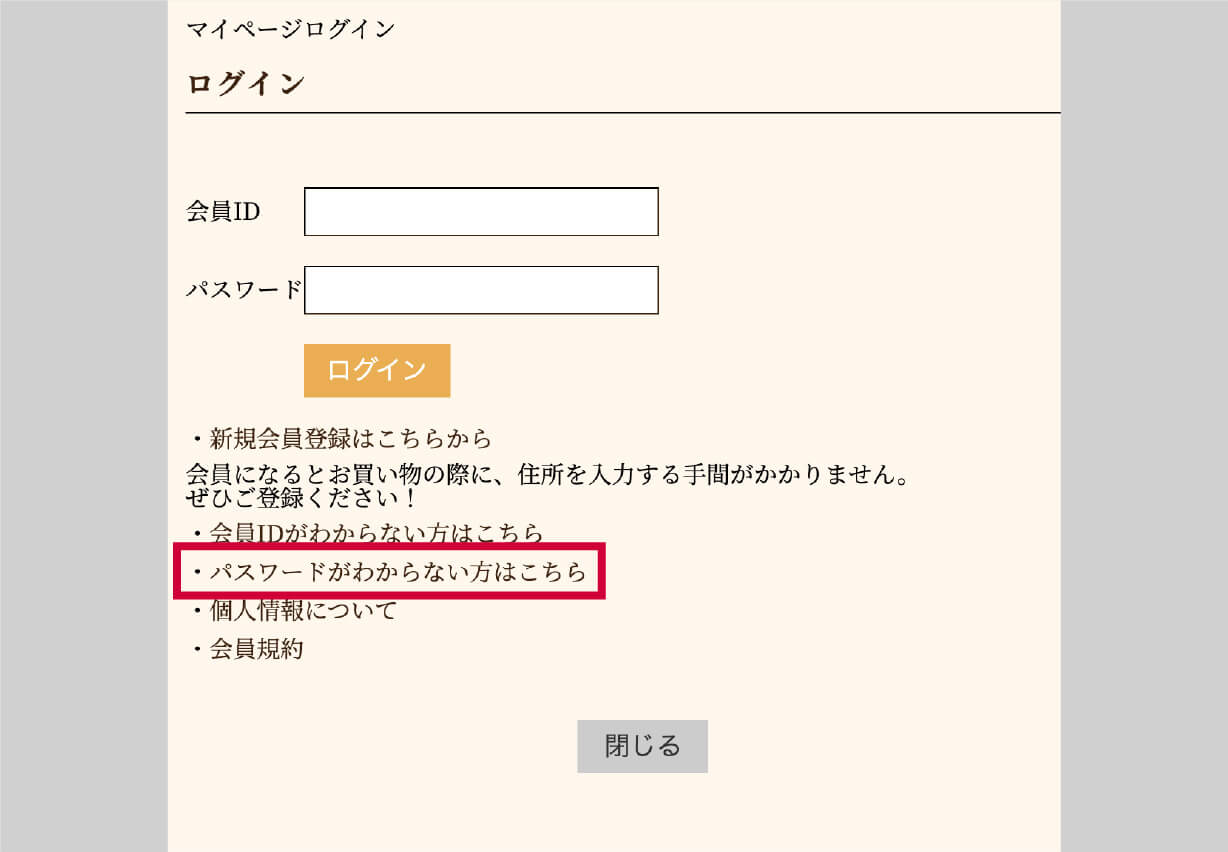Image resolution: width=1228 pixels, height=852 pixels.
Task: Select the divider line under the ログイン heading
Action: pyautogui.click(x=623, y=114)
